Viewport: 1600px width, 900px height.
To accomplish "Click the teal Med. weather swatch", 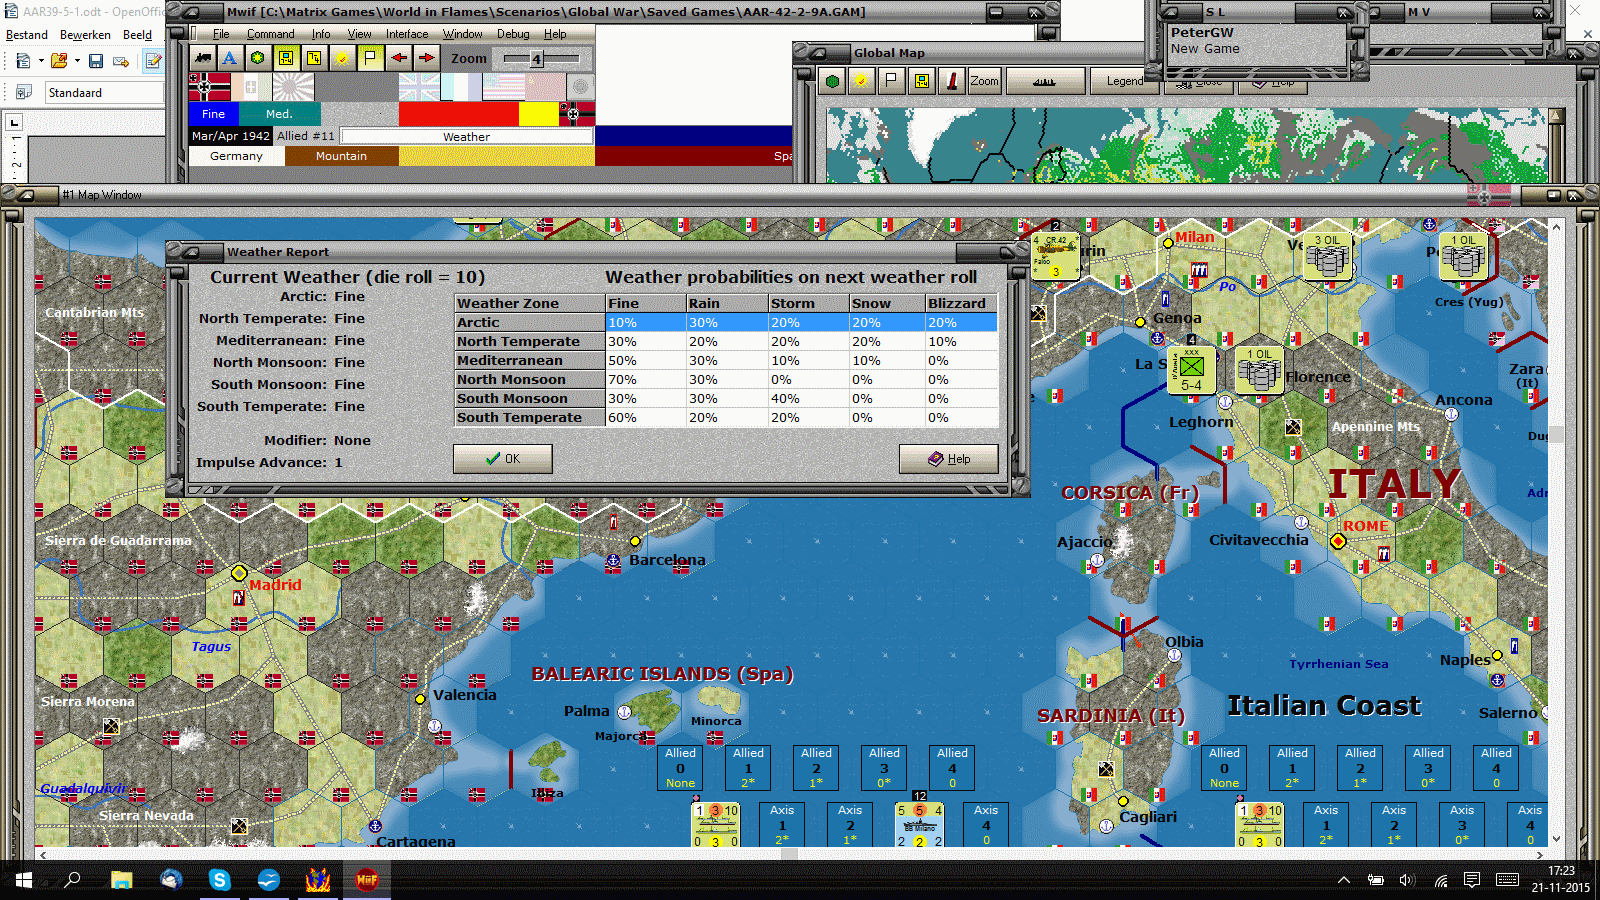I will 279,114.
